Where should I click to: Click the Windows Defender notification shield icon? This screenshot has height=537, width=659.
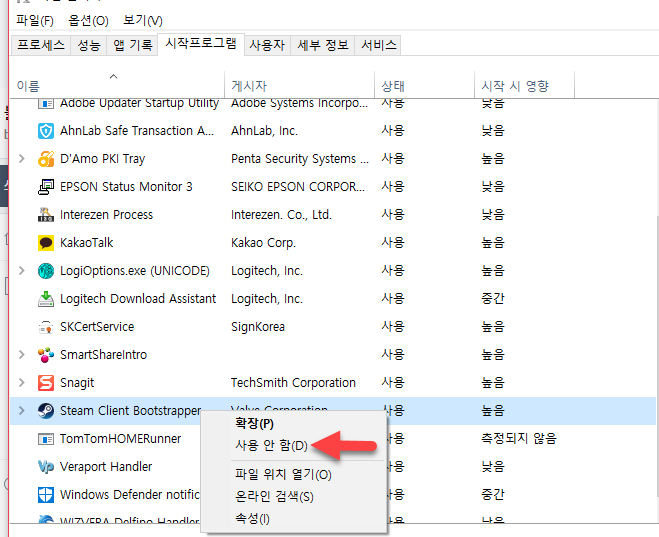coord(46,495)
